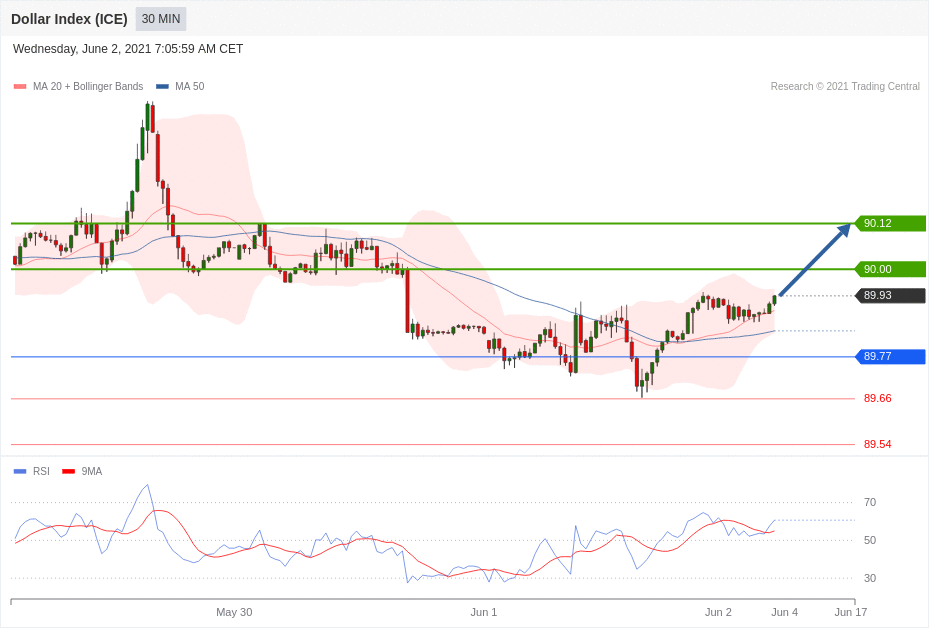
Task: Click the Jun 1 date axis label
Action: (x=484, y=612)
